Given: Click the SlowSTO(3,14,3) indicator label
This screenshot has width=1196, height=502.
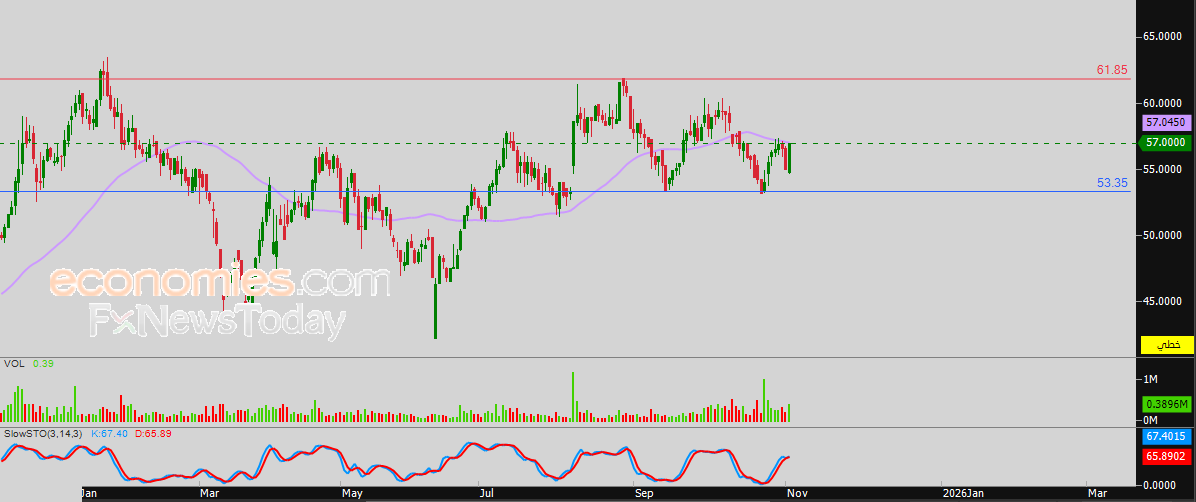Looking at the screenshot, I should tap(43, 433).
